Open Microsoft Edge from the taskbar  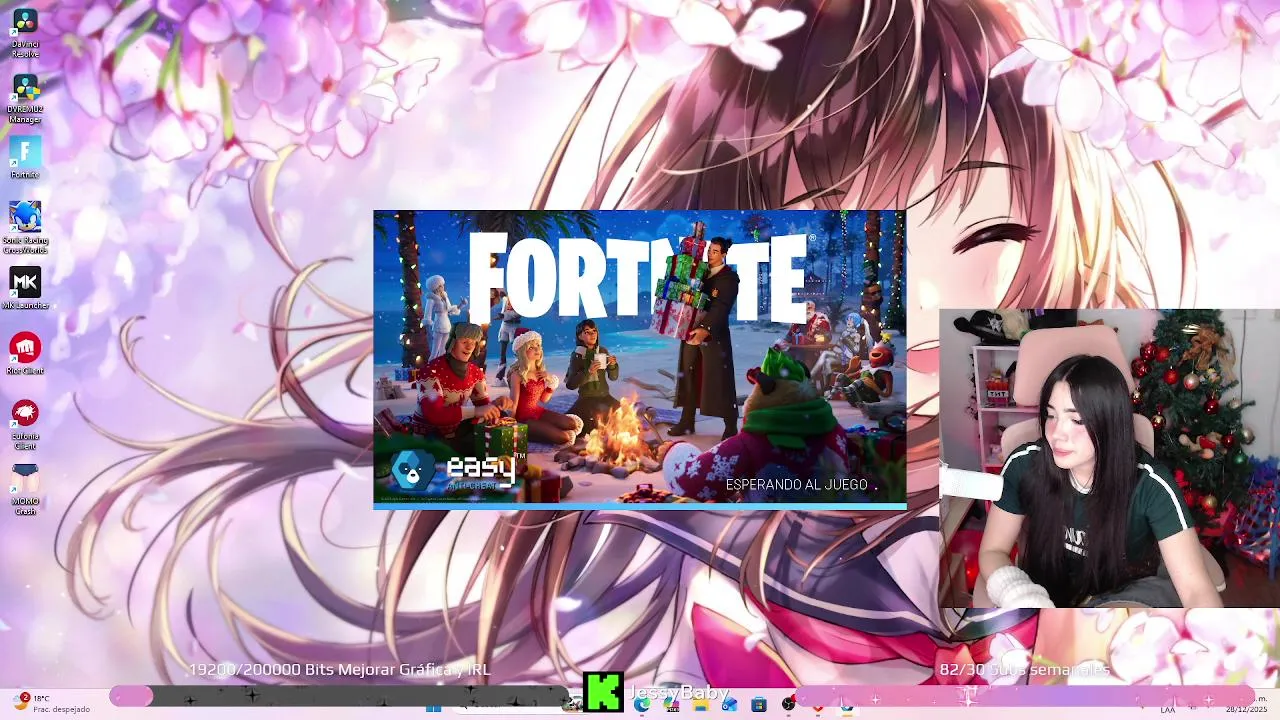642,704
